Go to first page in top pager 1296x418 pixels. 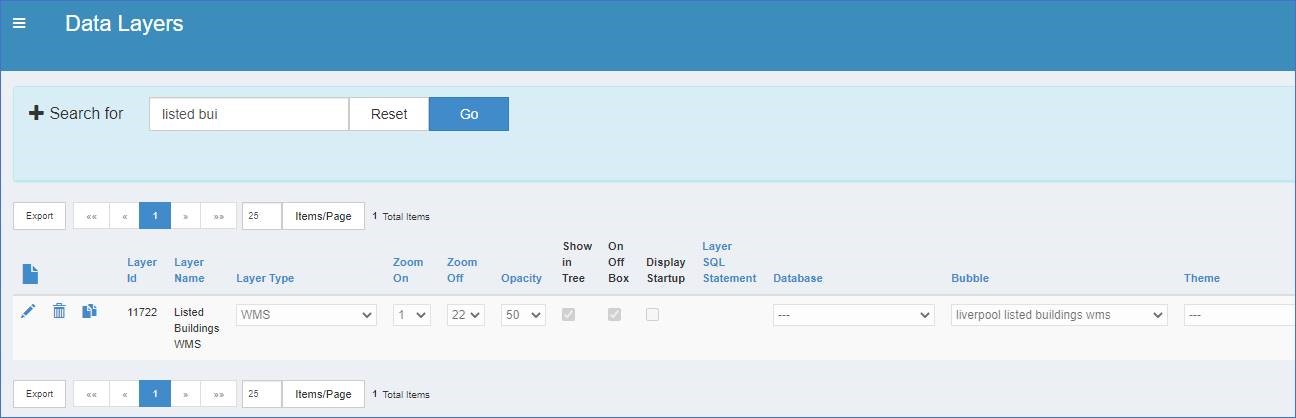(x=91, y=216)
